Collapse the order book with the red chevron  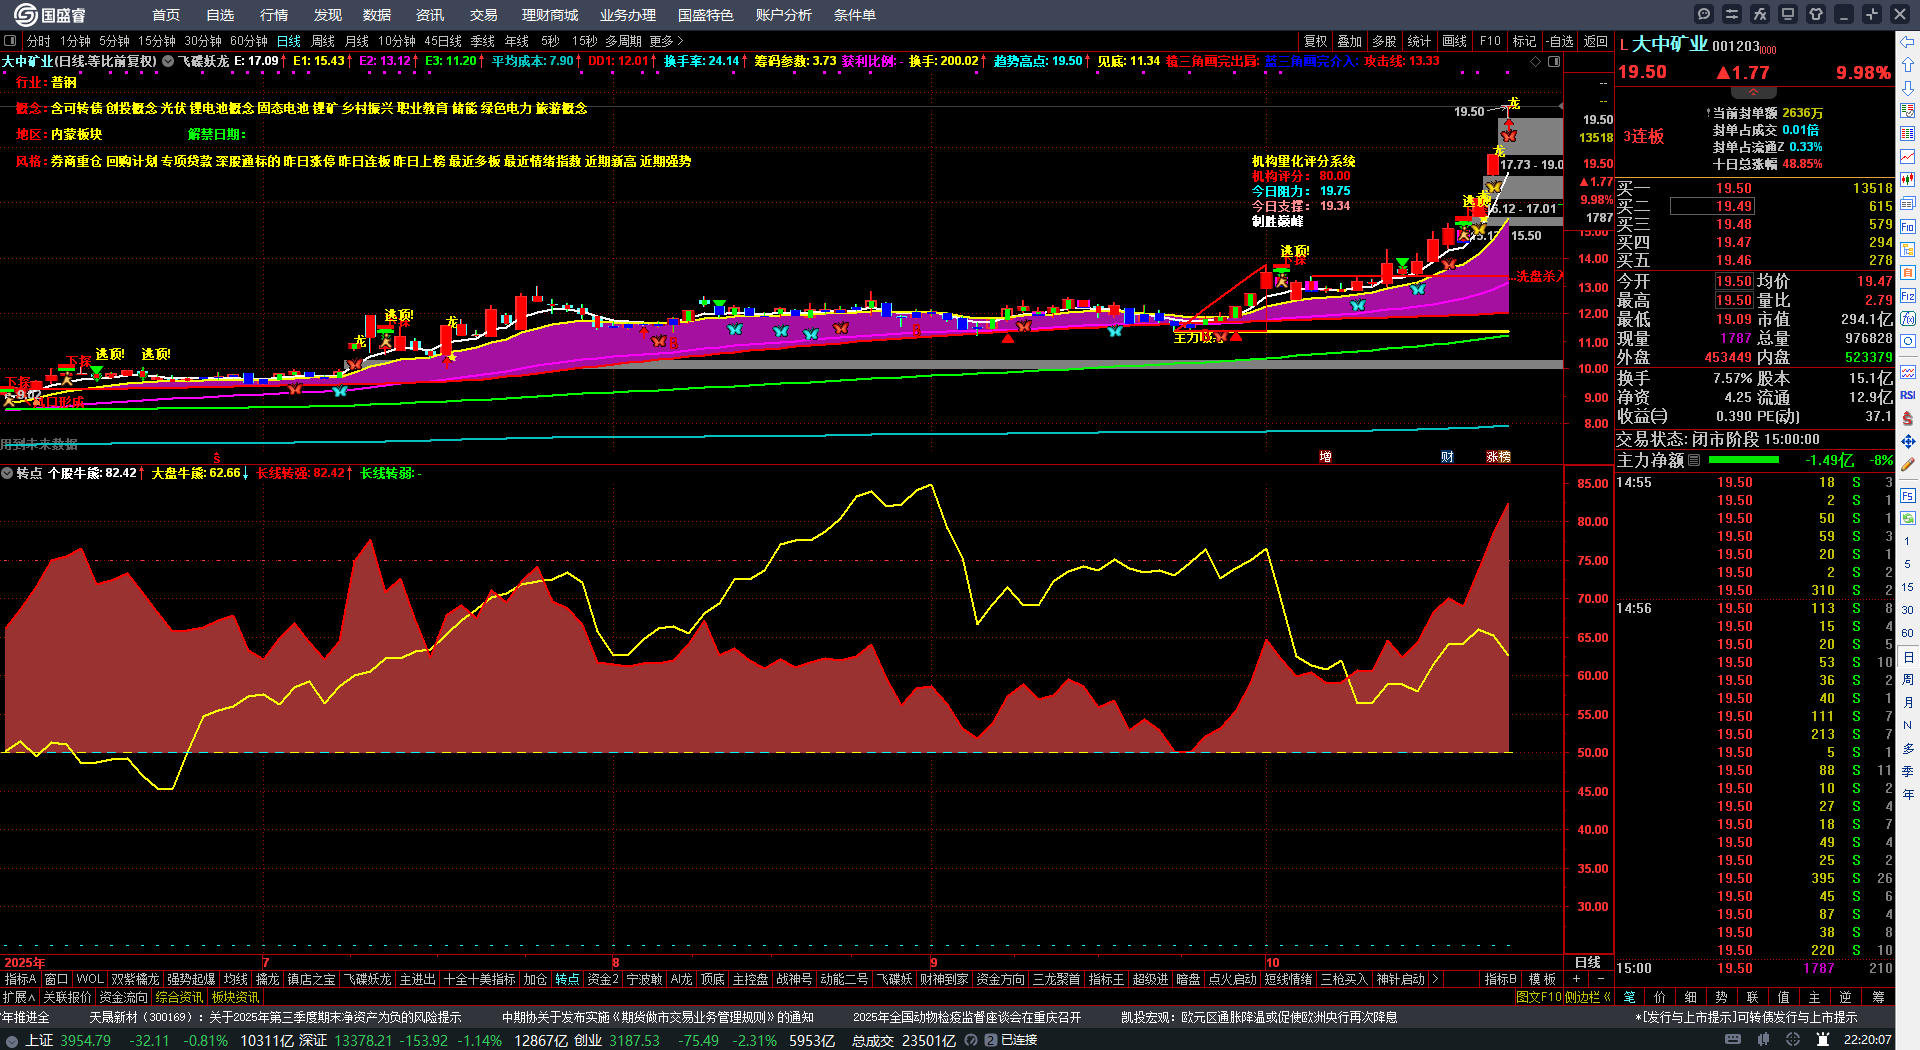[x=1753, y=92]
